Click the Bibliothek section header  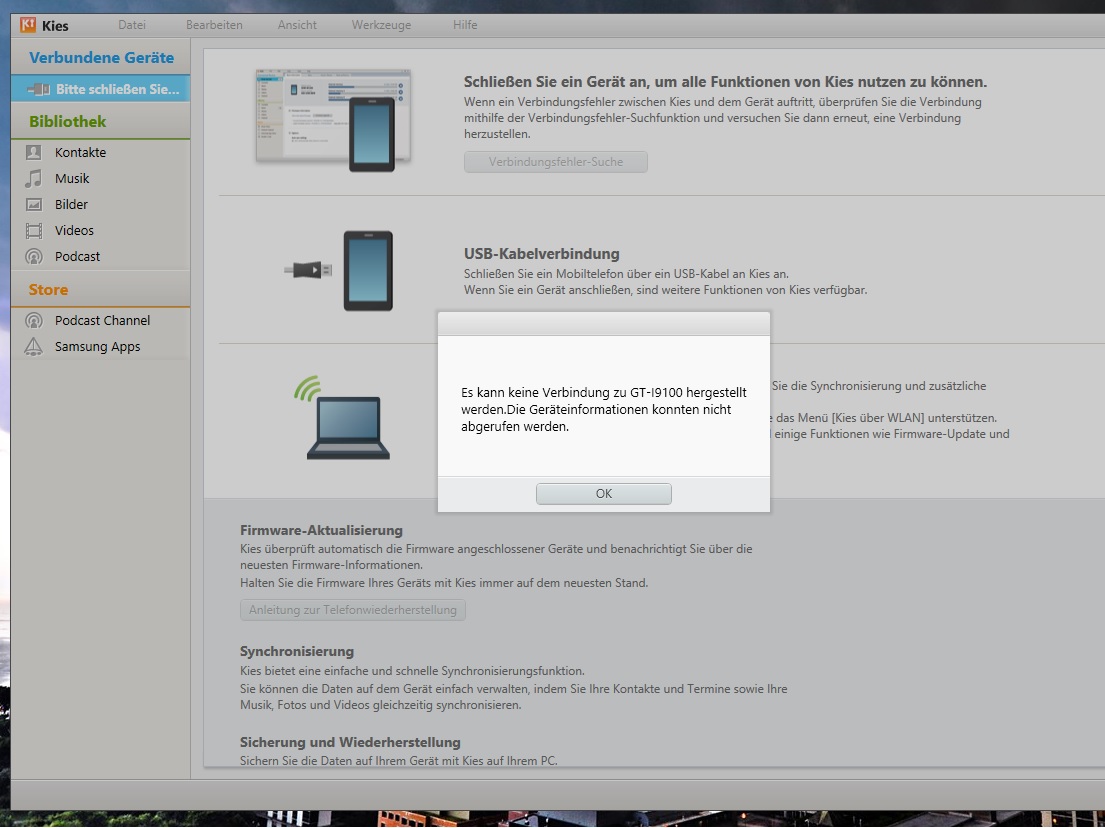coord(68,121)
